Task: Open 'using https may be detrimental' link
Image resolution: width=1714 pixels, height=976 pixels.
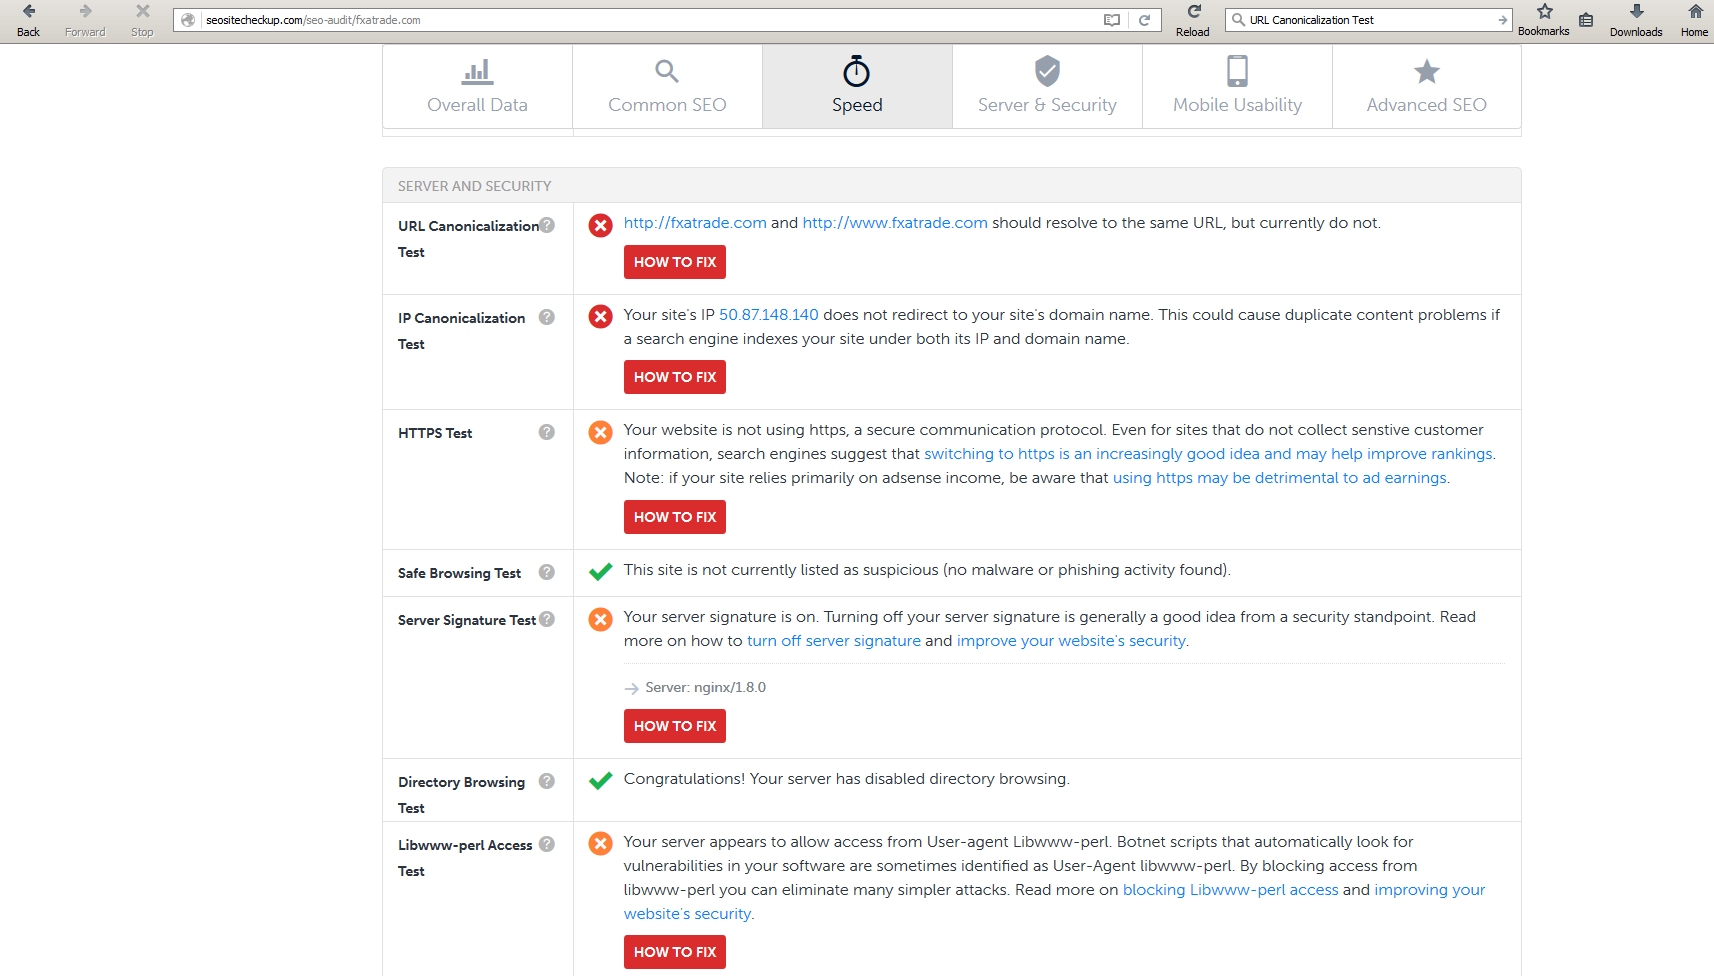Action: coord(1280,478)
